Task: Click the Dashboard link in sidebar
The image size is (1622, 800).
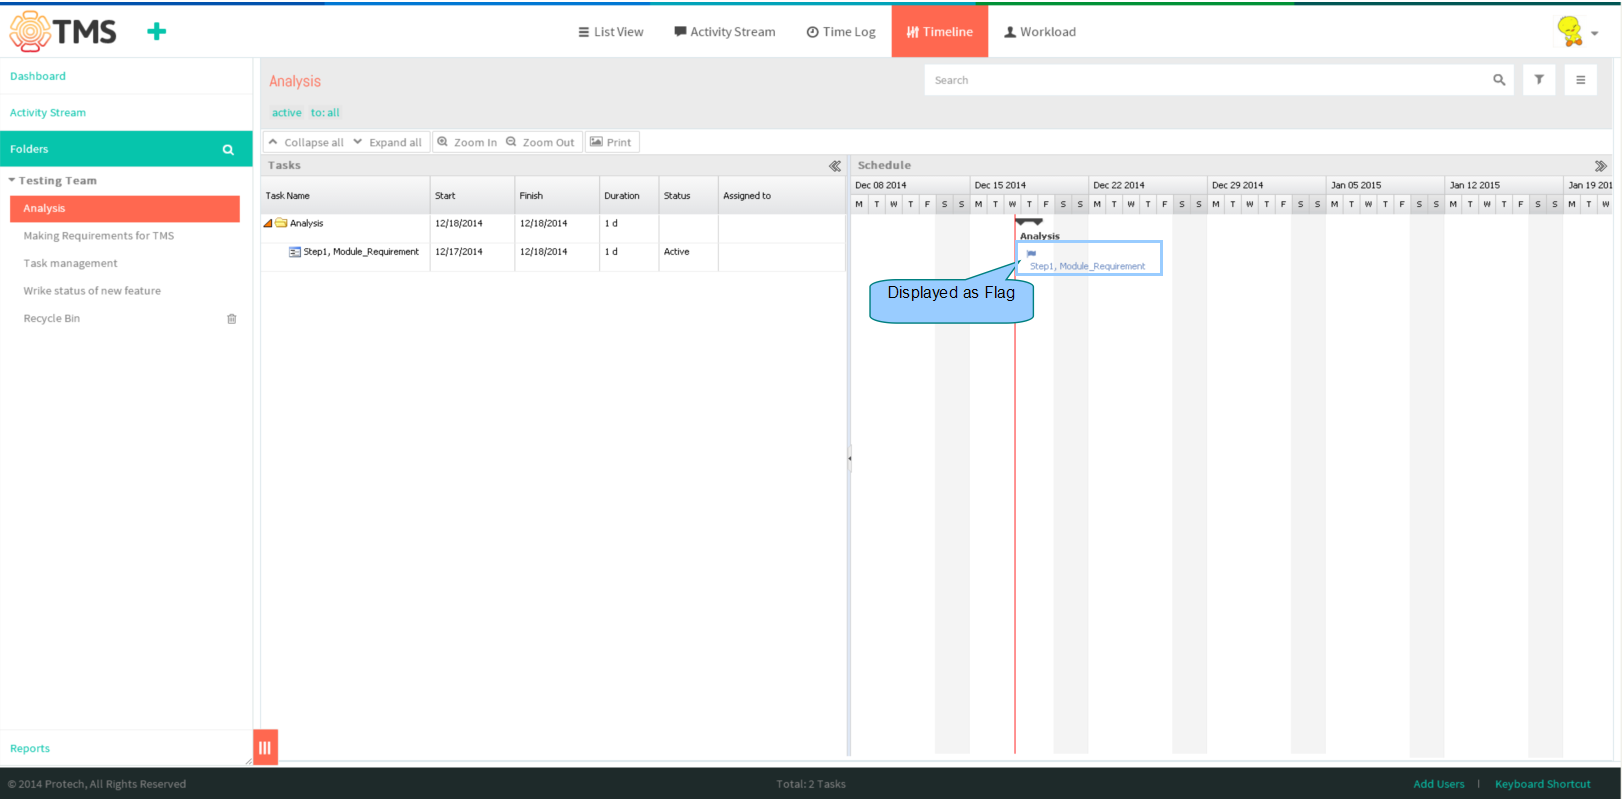Action: click(x=38, y=76)
